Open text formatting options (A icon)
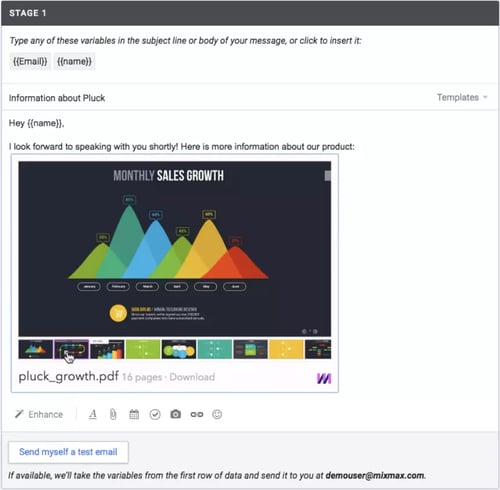The width and height of the screenshot is (500, 490). click(x=93, y=414)
